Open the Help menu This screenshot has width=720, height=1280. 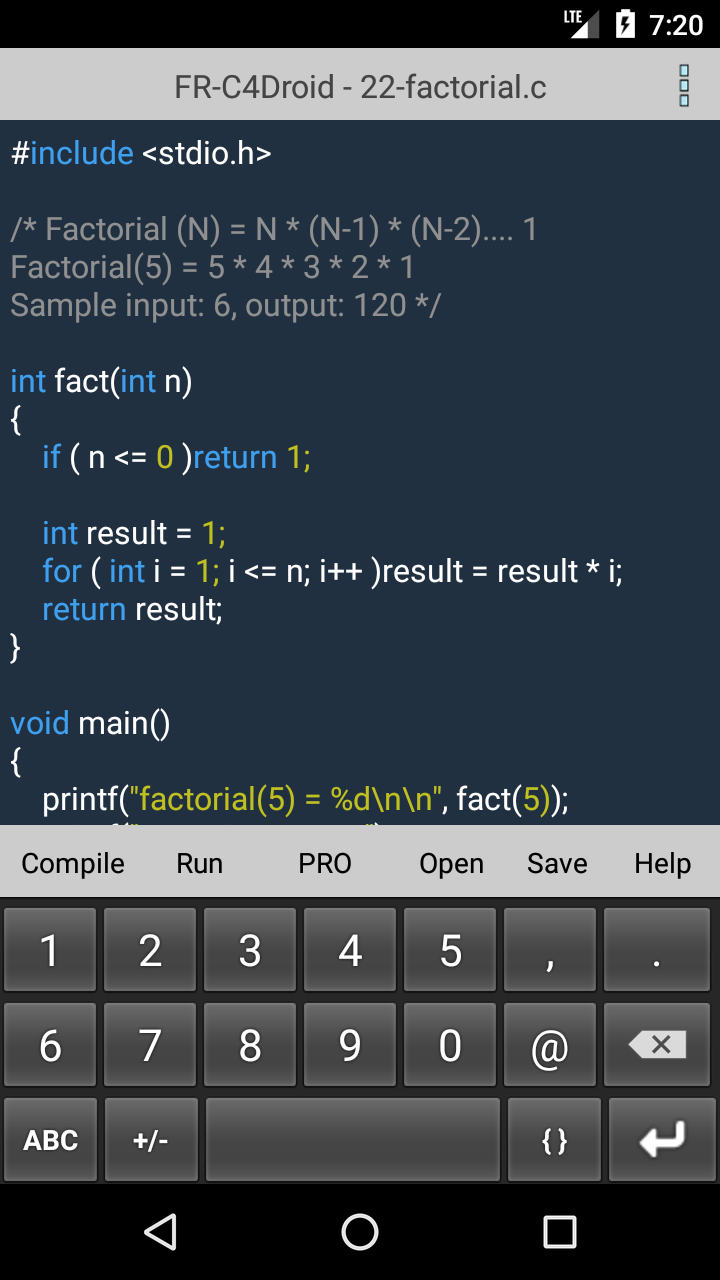[662, 864]
